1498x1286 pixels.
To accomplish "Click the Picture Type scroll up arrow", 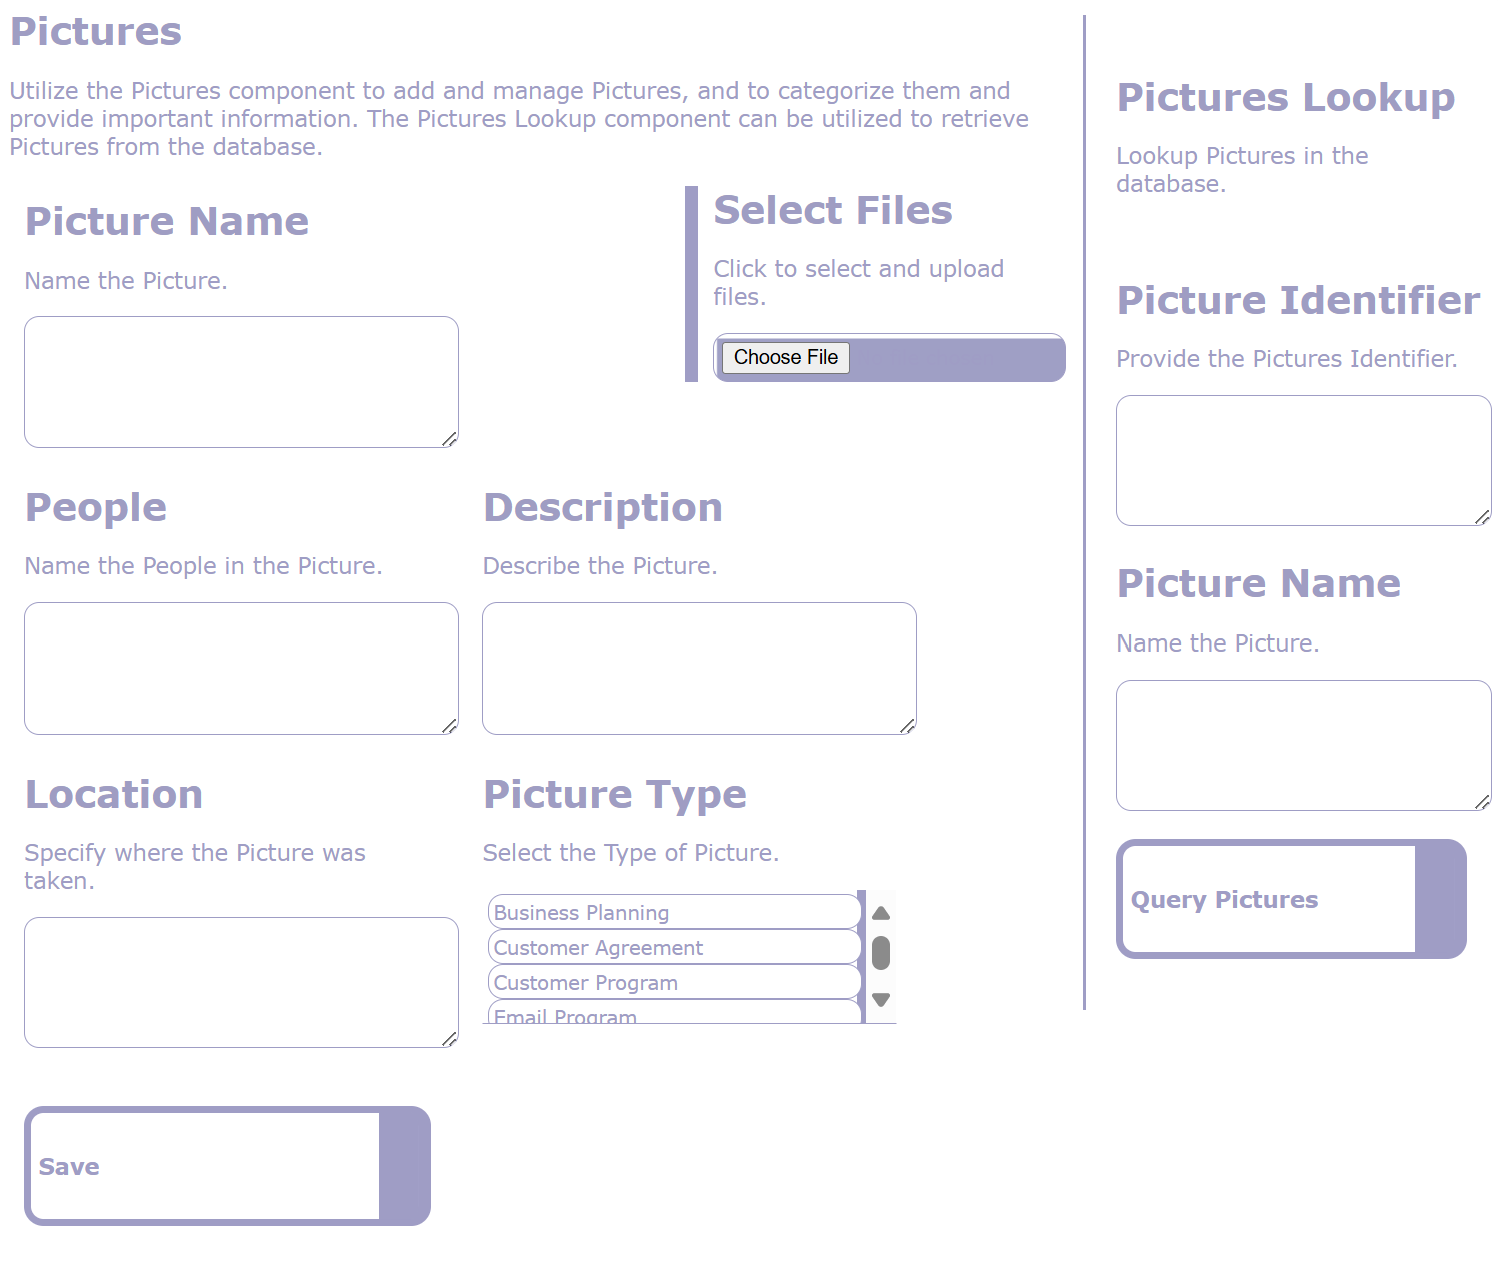I will pyautogui.click(x=881, y=913).
